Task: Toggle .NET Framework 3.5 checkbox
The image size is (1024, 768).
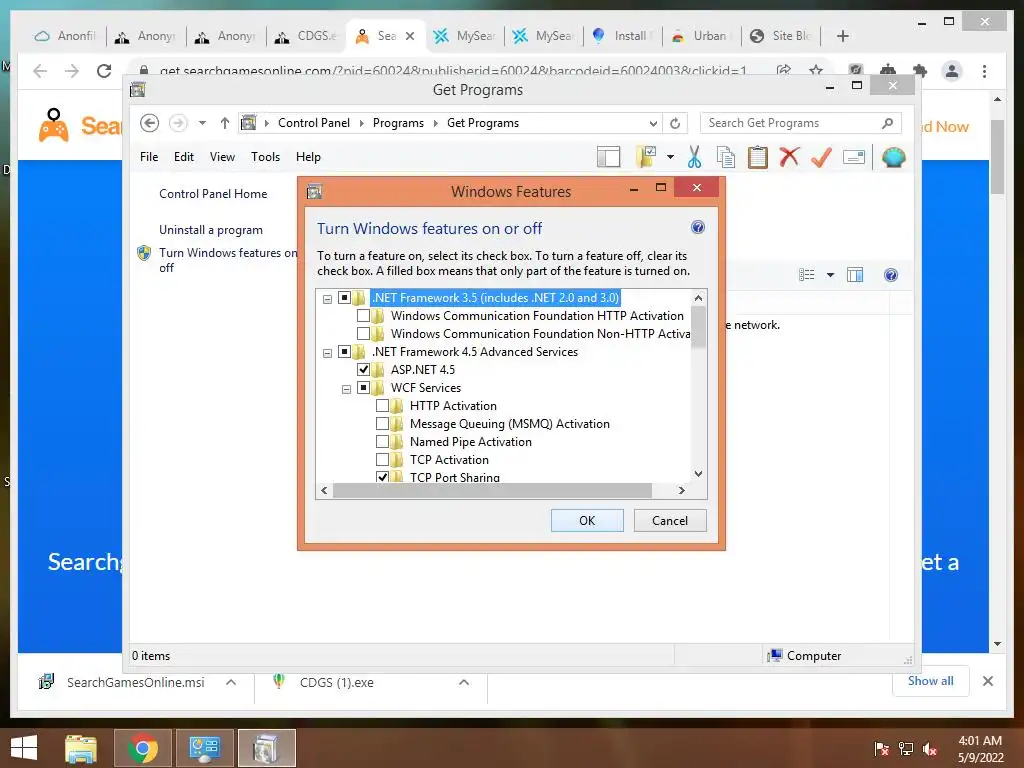Action: (344, 298)
